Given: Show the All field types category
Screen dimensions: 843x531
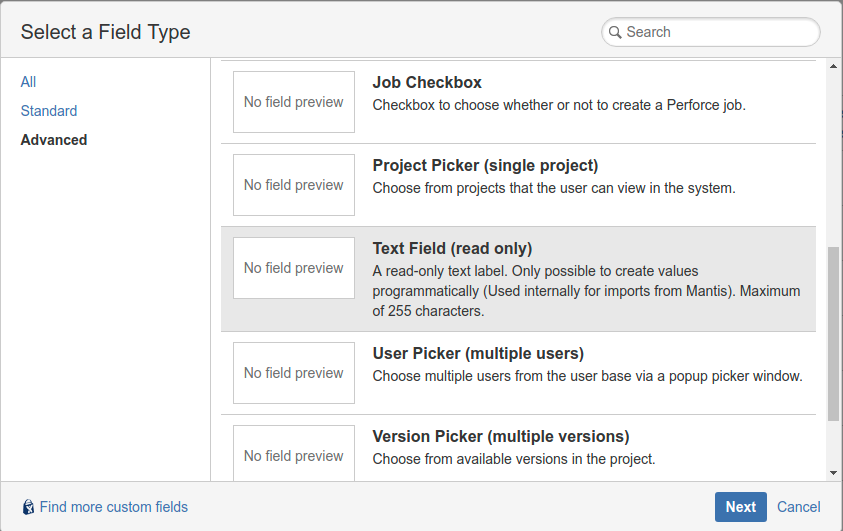Looking at the screenshot, I should click(28, 82).
